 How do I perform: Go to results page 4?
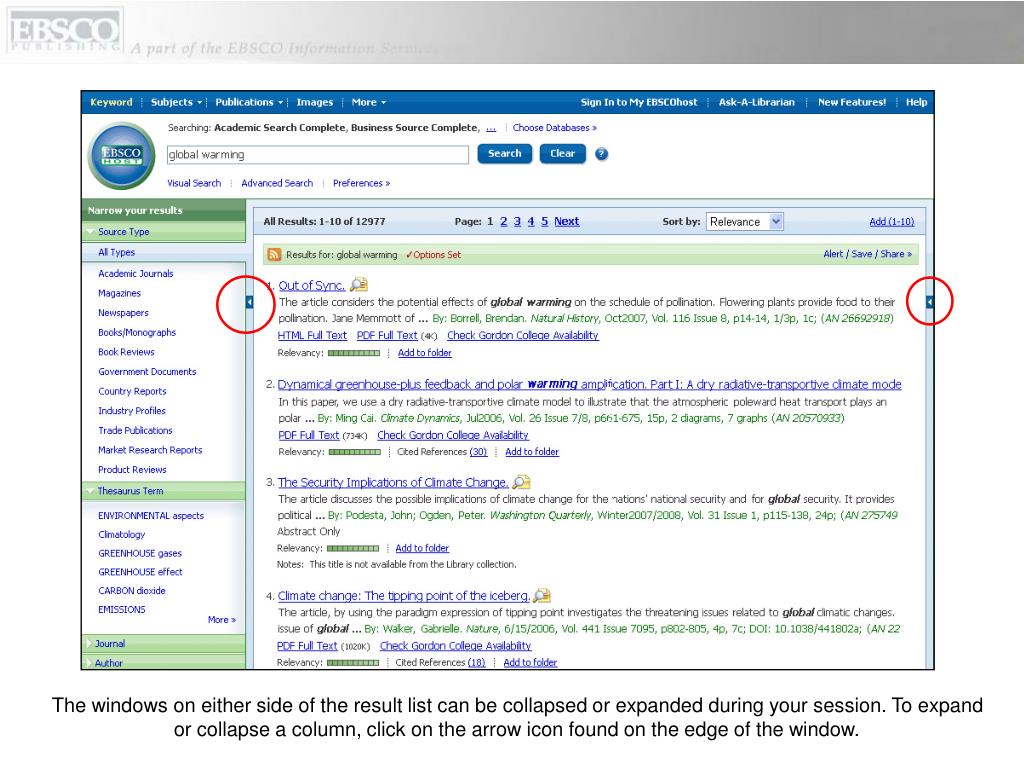531,221
